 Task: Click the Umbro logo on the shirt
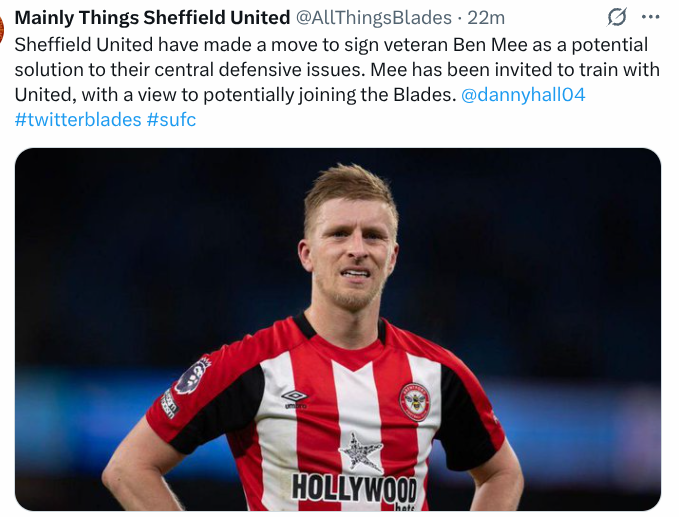click(x=294, y=398)
